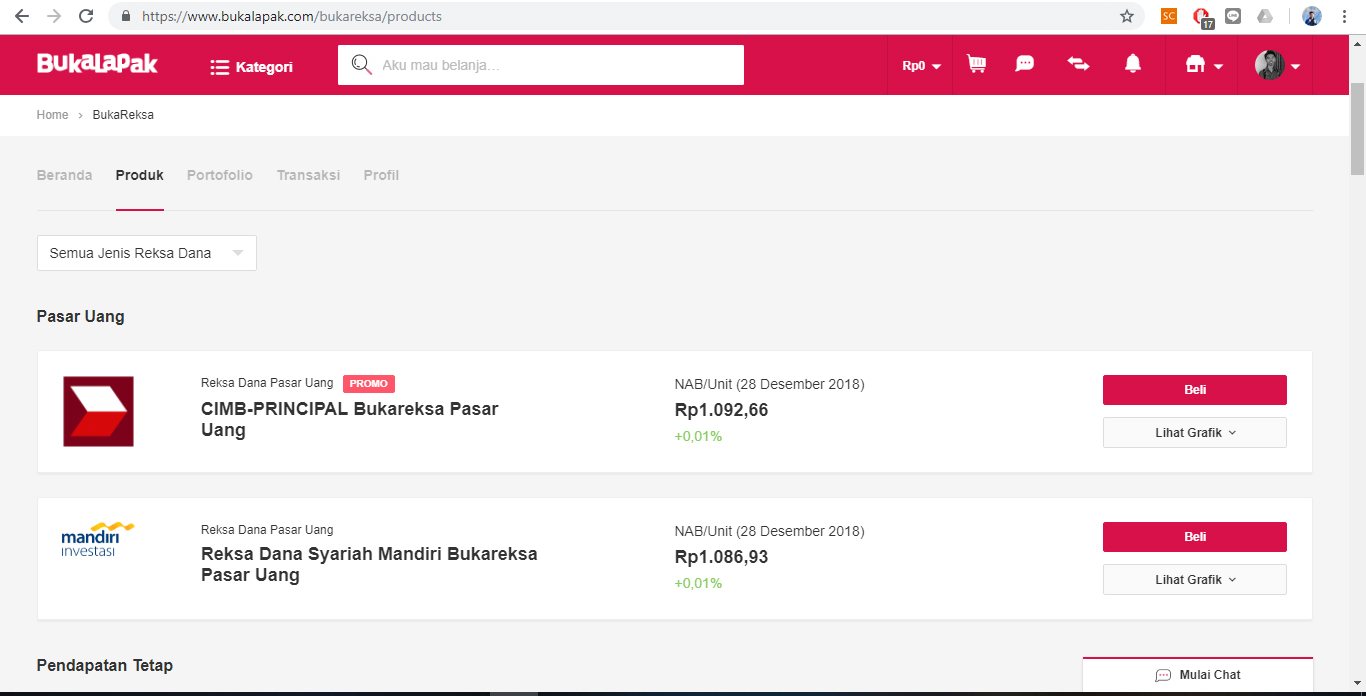The image size is (1366, 696).
Task: Click the browser forward arrow
Action: [54, 16]
